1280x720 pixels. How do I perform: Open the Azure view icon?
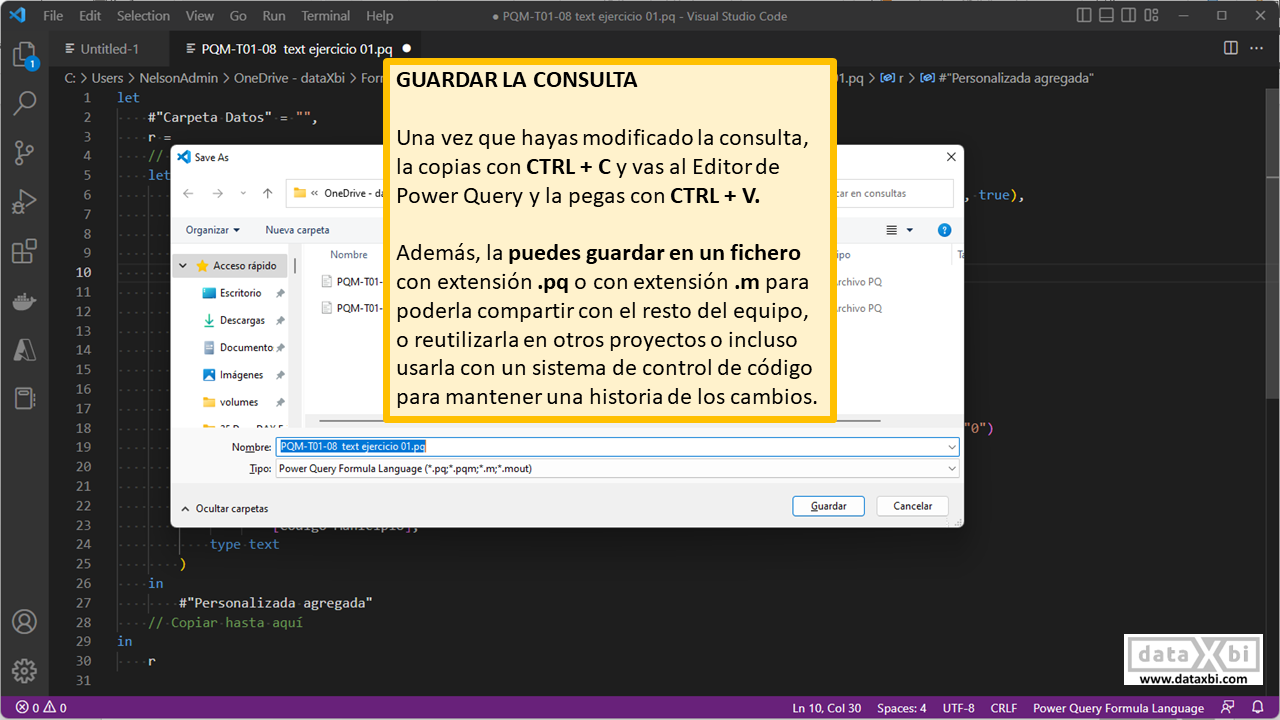(24, 350)
